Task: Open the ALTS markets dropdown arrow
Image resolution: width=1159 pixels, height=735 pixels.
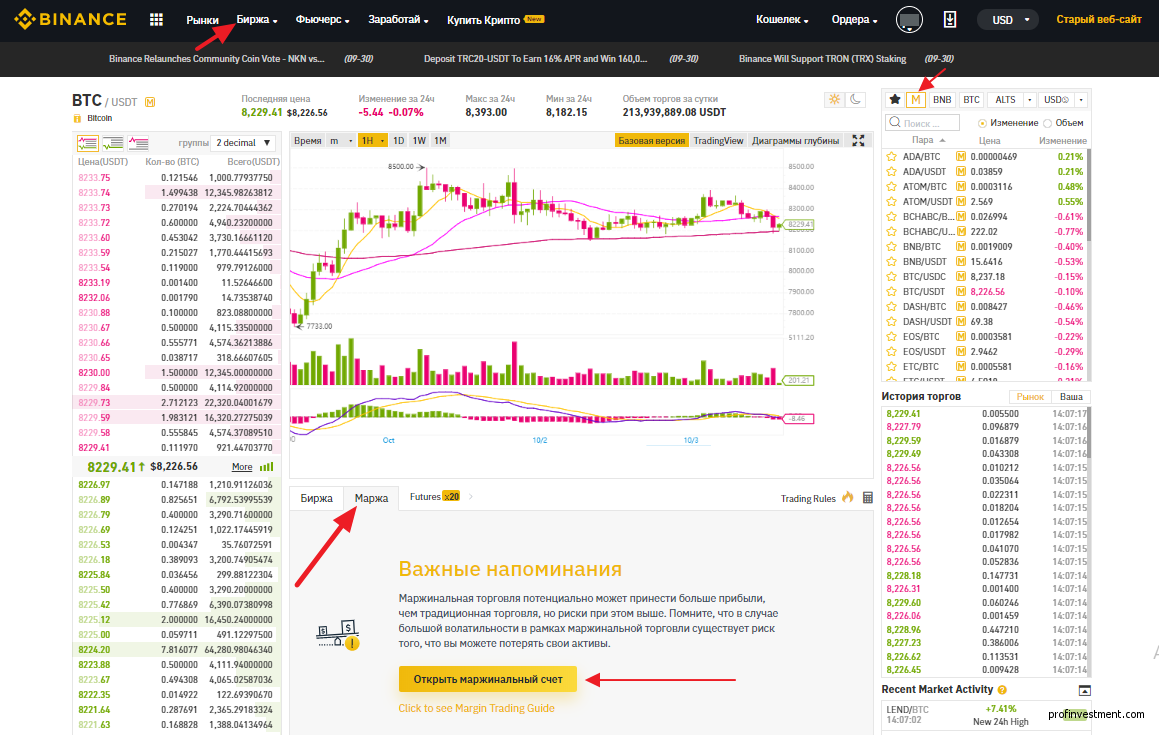Action: pos(1029,100)
